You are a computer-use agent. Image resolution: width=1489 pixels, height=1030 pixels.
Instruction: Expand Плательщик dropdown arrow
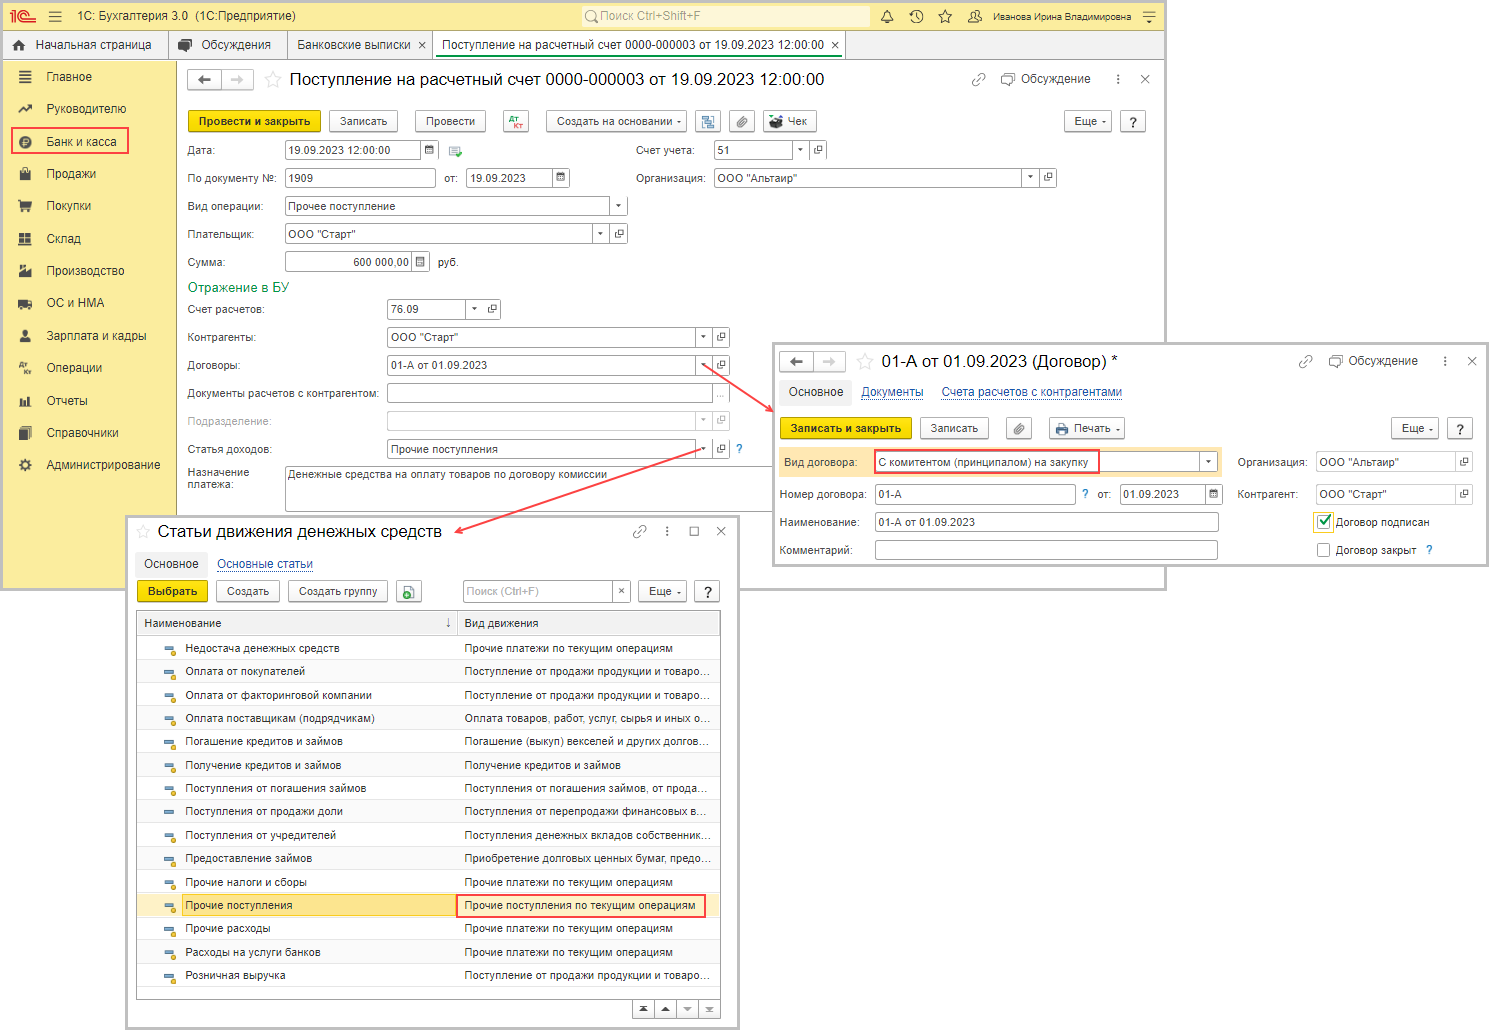(600, 234)
